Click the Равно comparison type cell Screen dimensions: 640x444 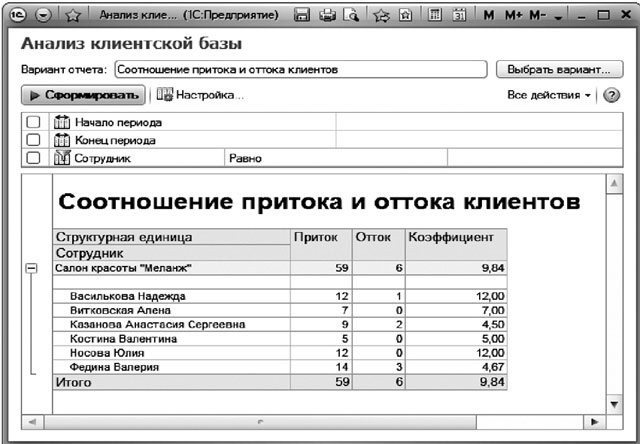(x=336, y=158)
